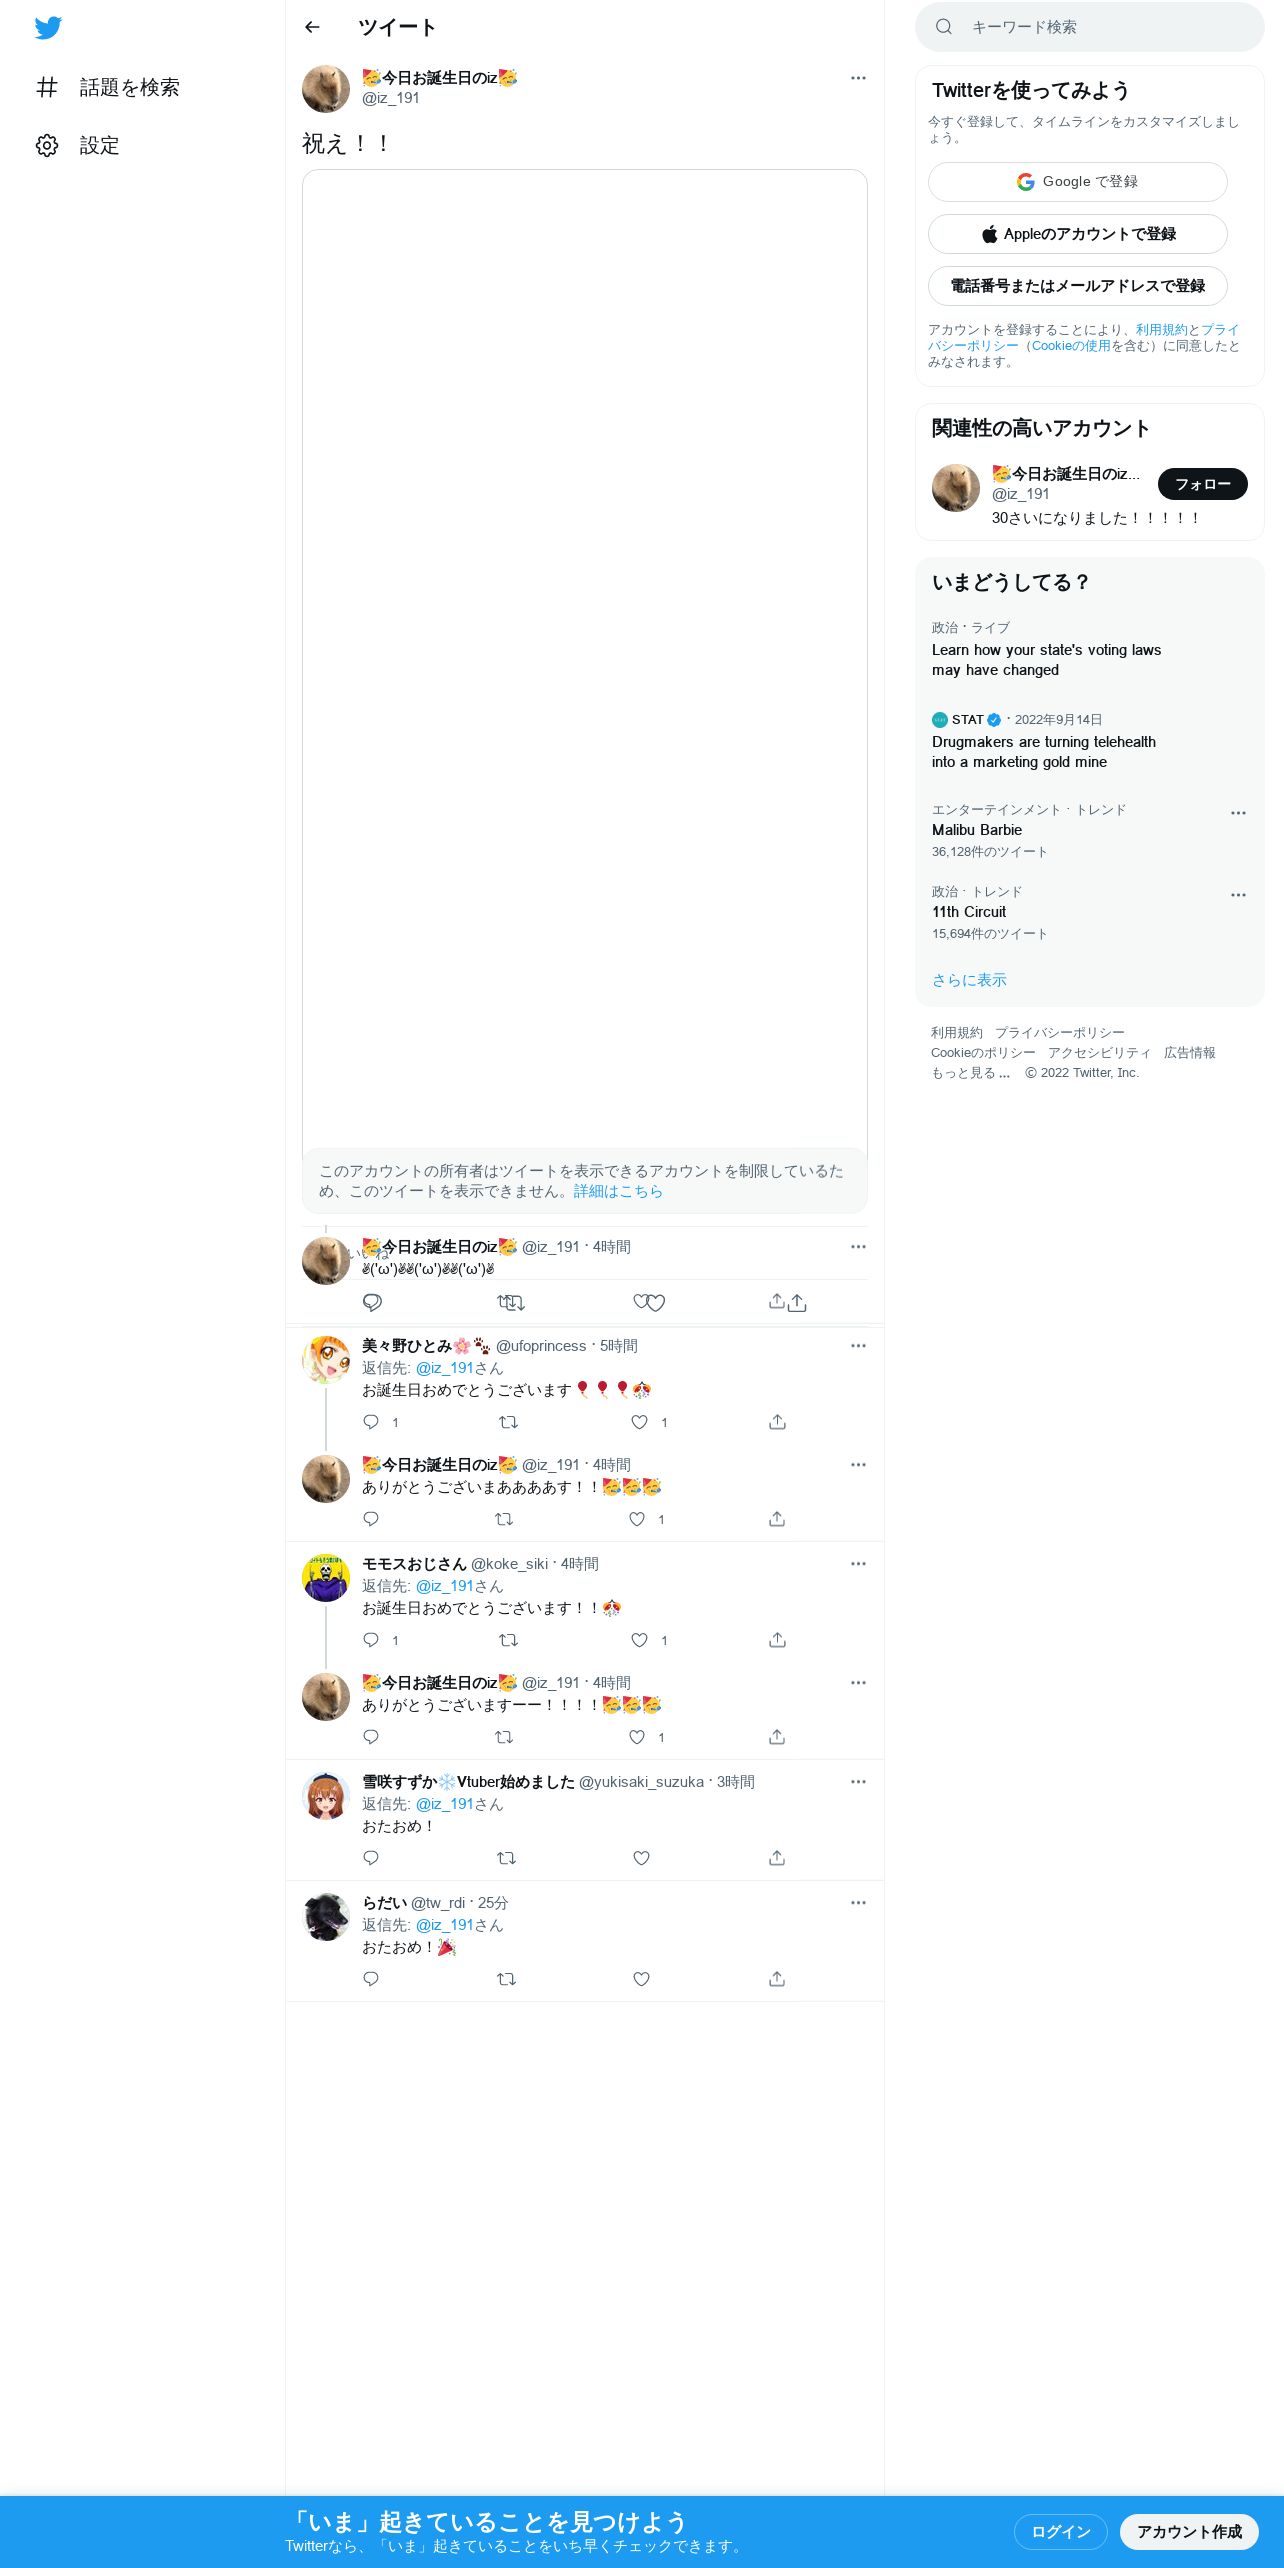
Task: Click the フォロー button for @iz_191
Action: (x=1203, y=484)
